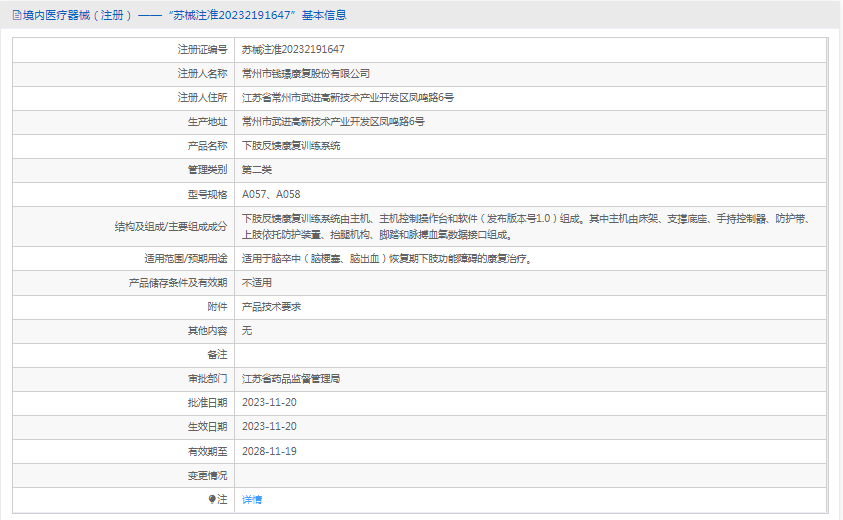Click the 管理类别 label
The width and height of the screenshot is (843, 520).
(207, 170)
